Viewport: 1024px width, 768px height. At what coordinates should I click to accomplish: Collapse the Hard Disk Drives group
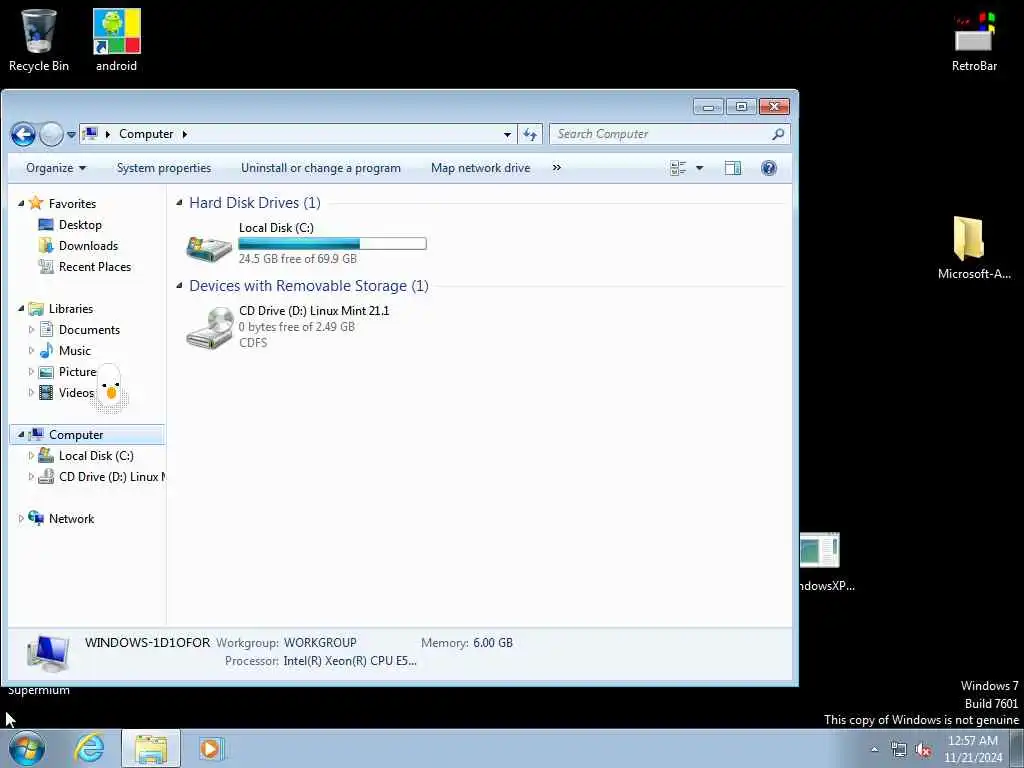click(179, 203)
